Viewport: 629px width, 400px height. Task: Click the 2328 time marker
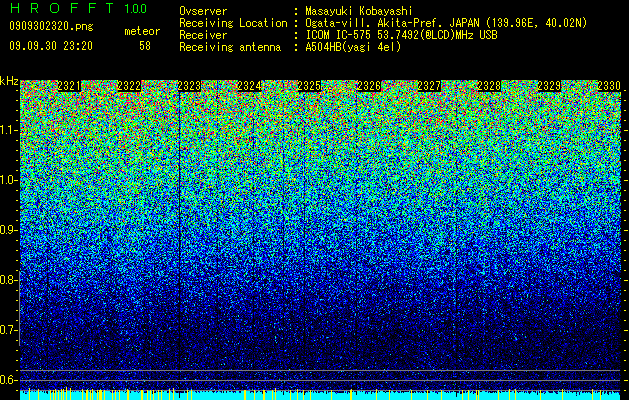[x=489, y=86]
